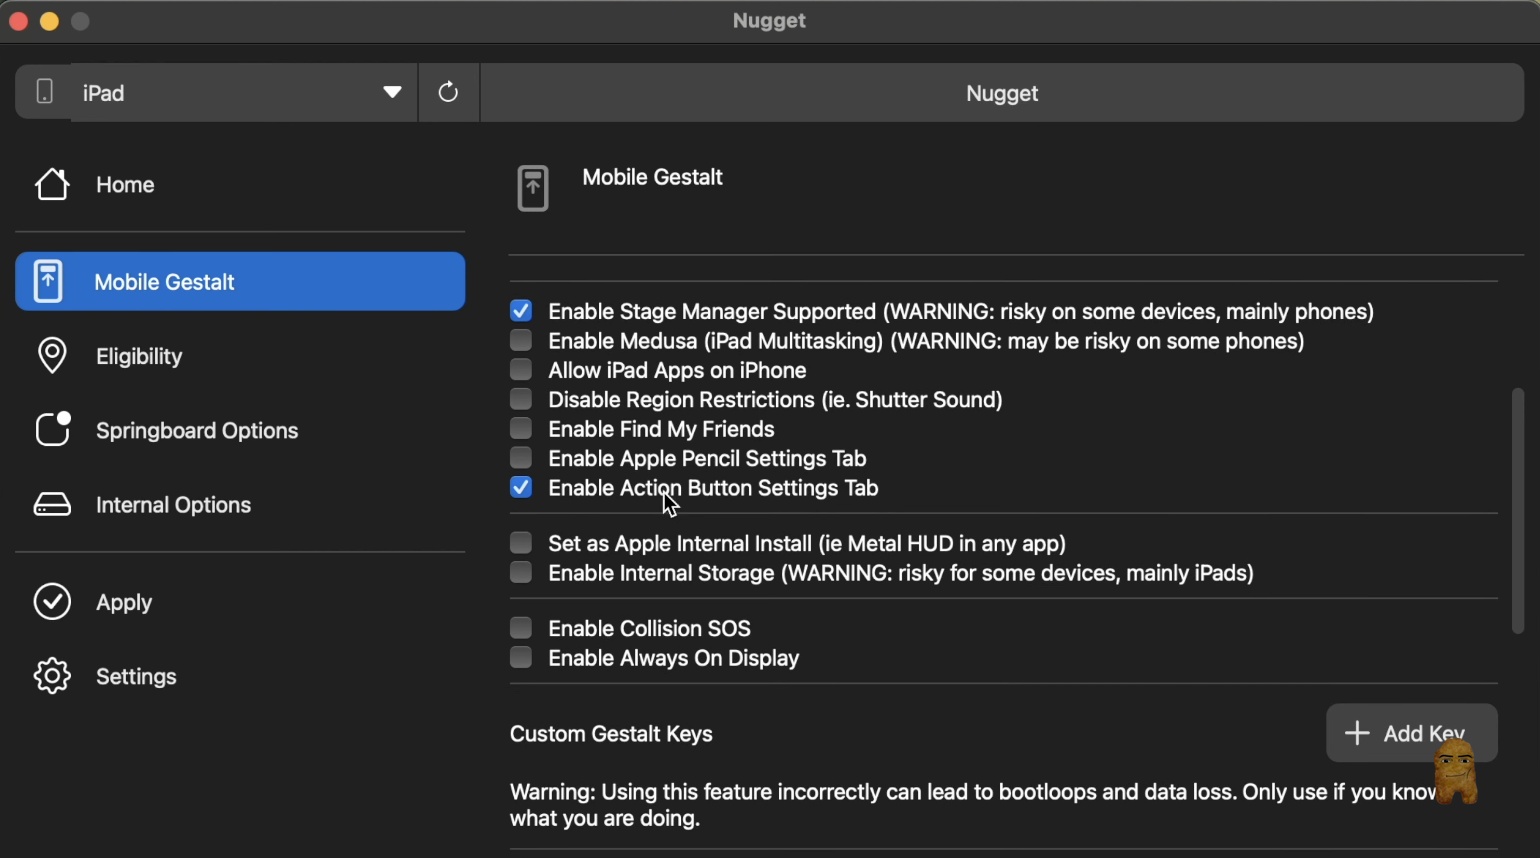Check Enable Always On Display
The image size is (1540, 858).
tap(521, 658)
